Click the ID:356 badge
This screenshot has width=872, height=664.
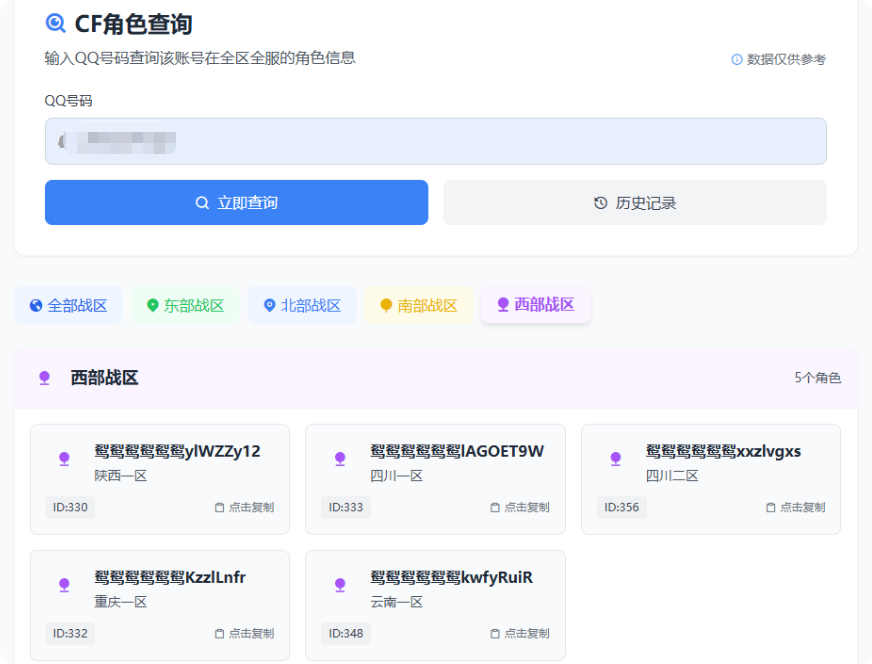[622, 507]
